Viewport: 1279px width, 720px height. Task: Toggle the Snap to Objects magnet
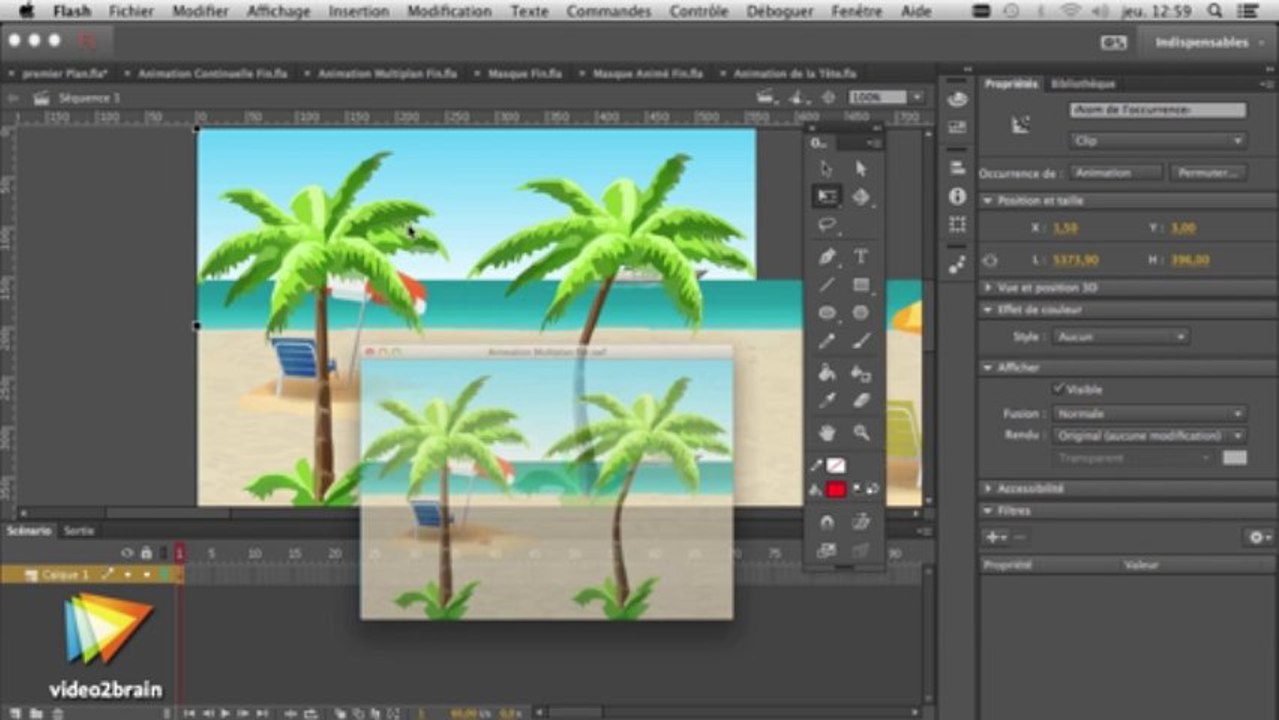point(826,521)
